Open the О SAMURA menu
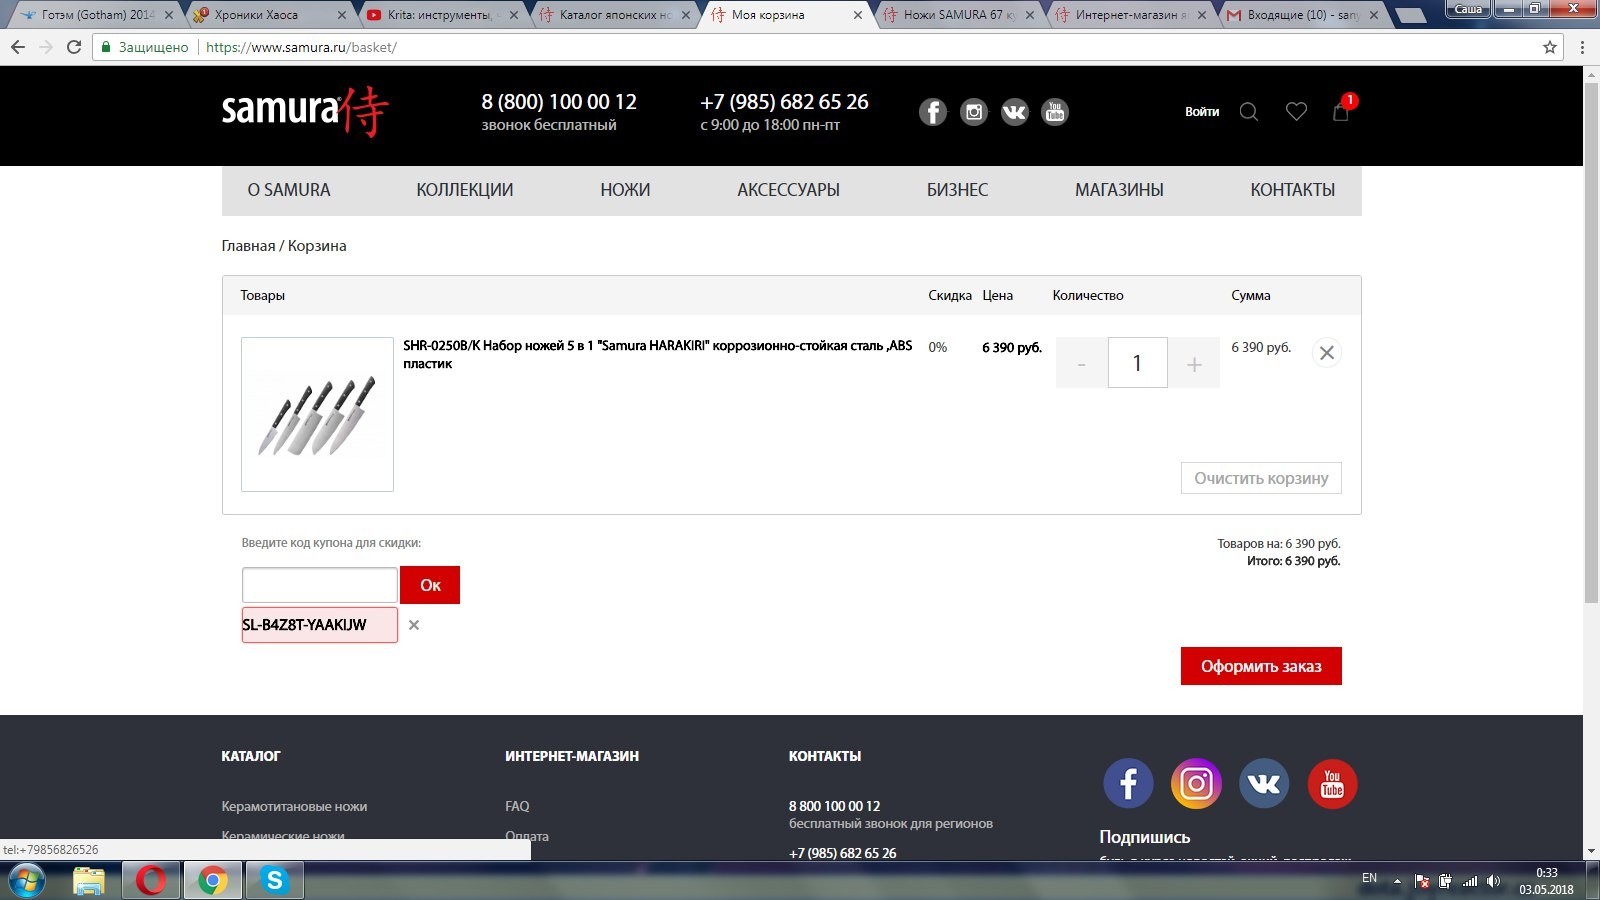Image resolution: width=1600 pixels, height=900 pixels. [289, 190]
